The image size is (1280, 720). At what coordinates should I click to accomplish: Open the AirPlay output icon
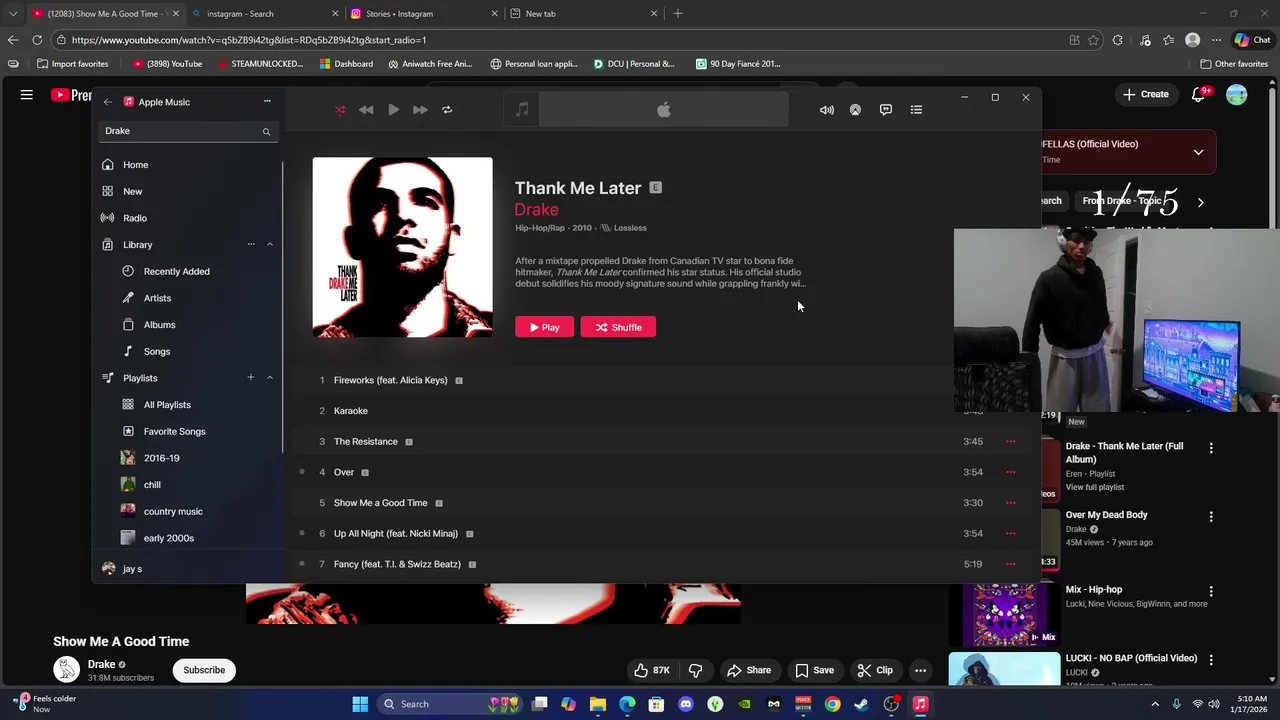click(855, 110)
